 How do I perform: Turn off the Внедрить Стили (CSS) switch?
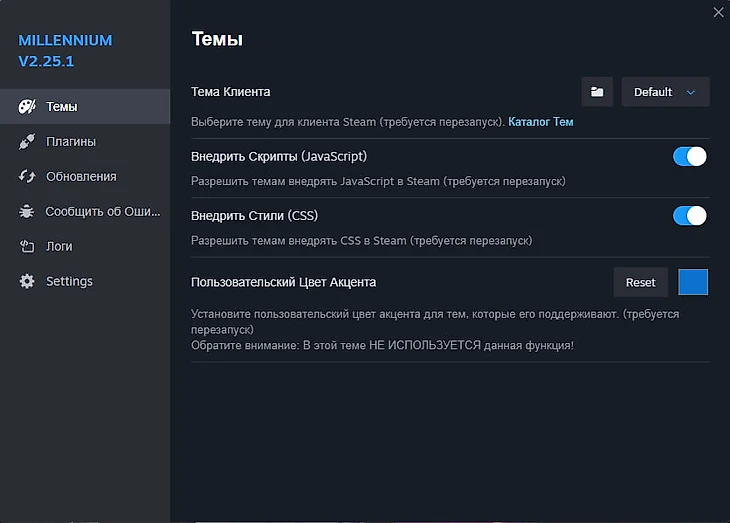tap(690, 216)
